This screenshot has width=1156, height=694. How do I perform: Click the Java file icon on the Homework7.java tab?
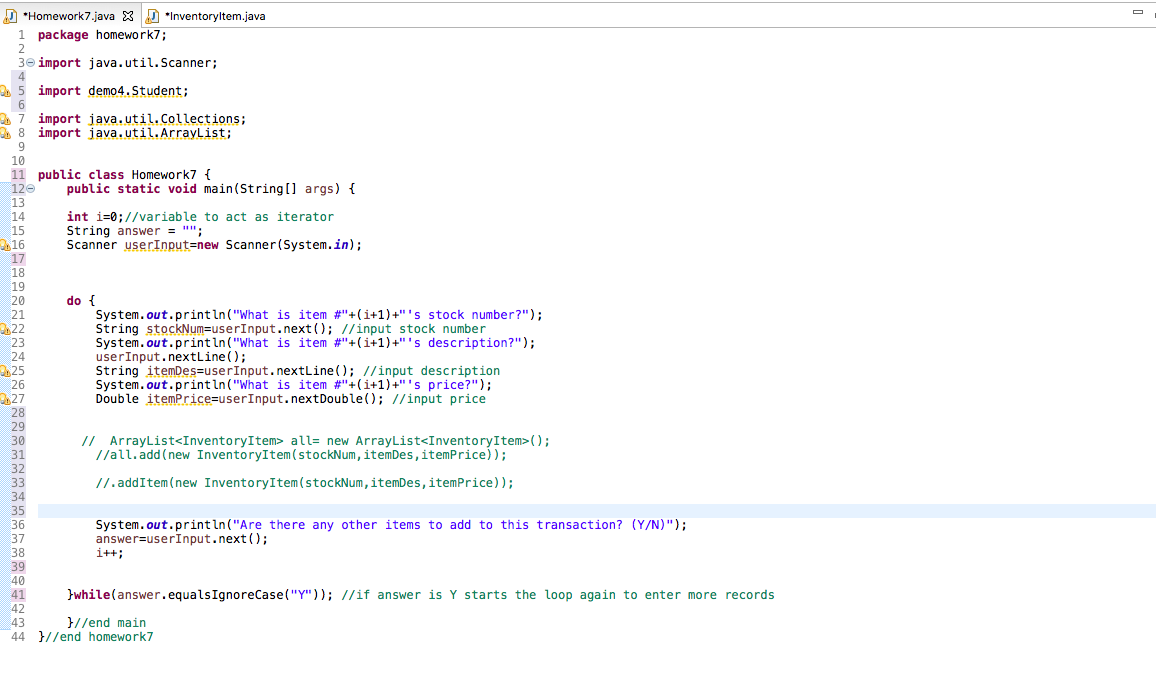(x=13, y=15)
